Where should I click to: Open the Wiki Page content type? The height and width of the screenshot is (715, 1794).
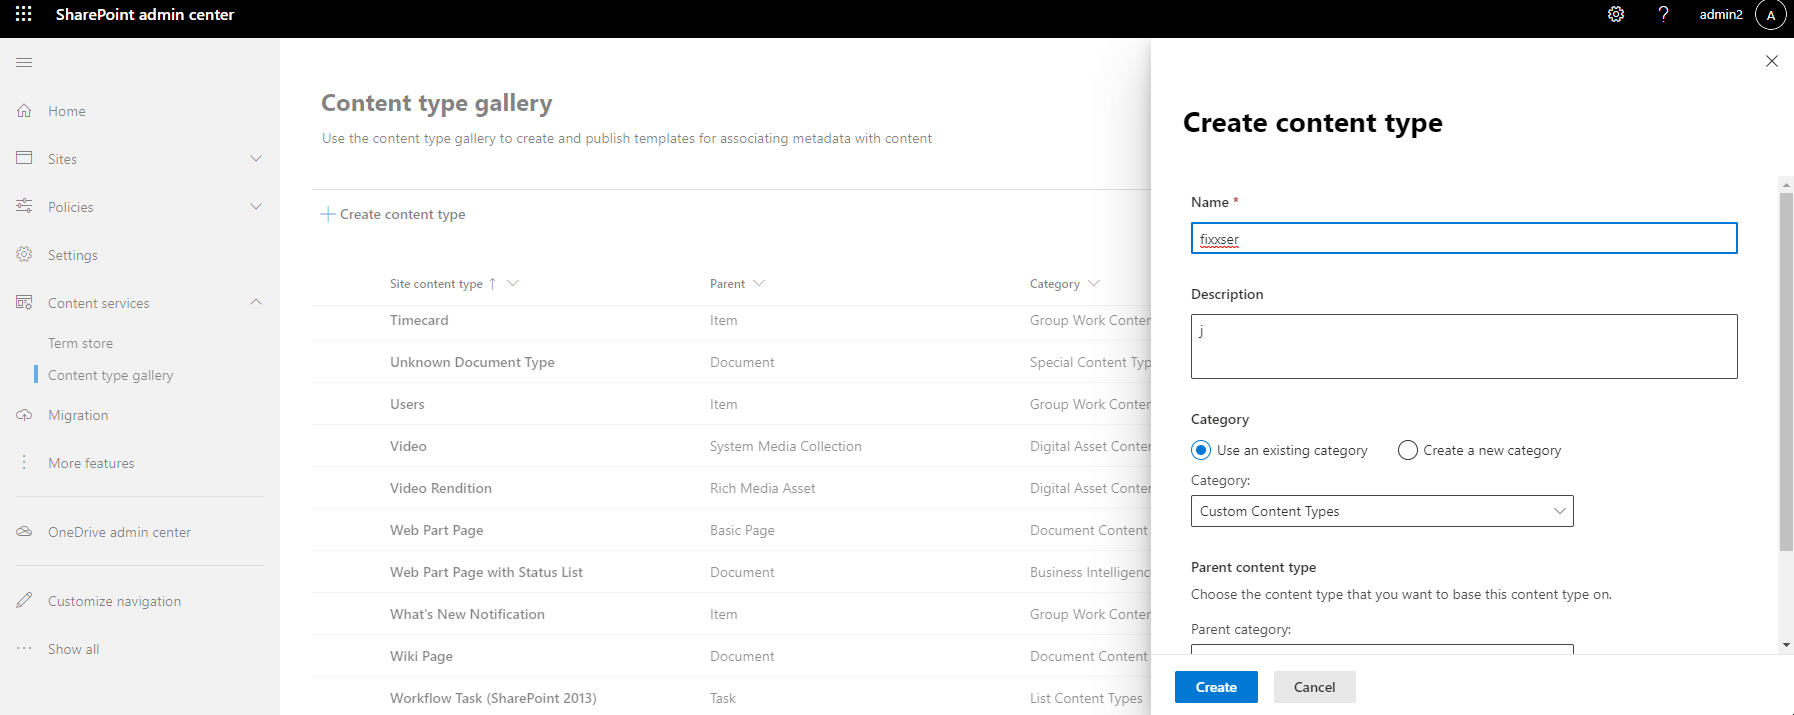[x=421, y=656]
